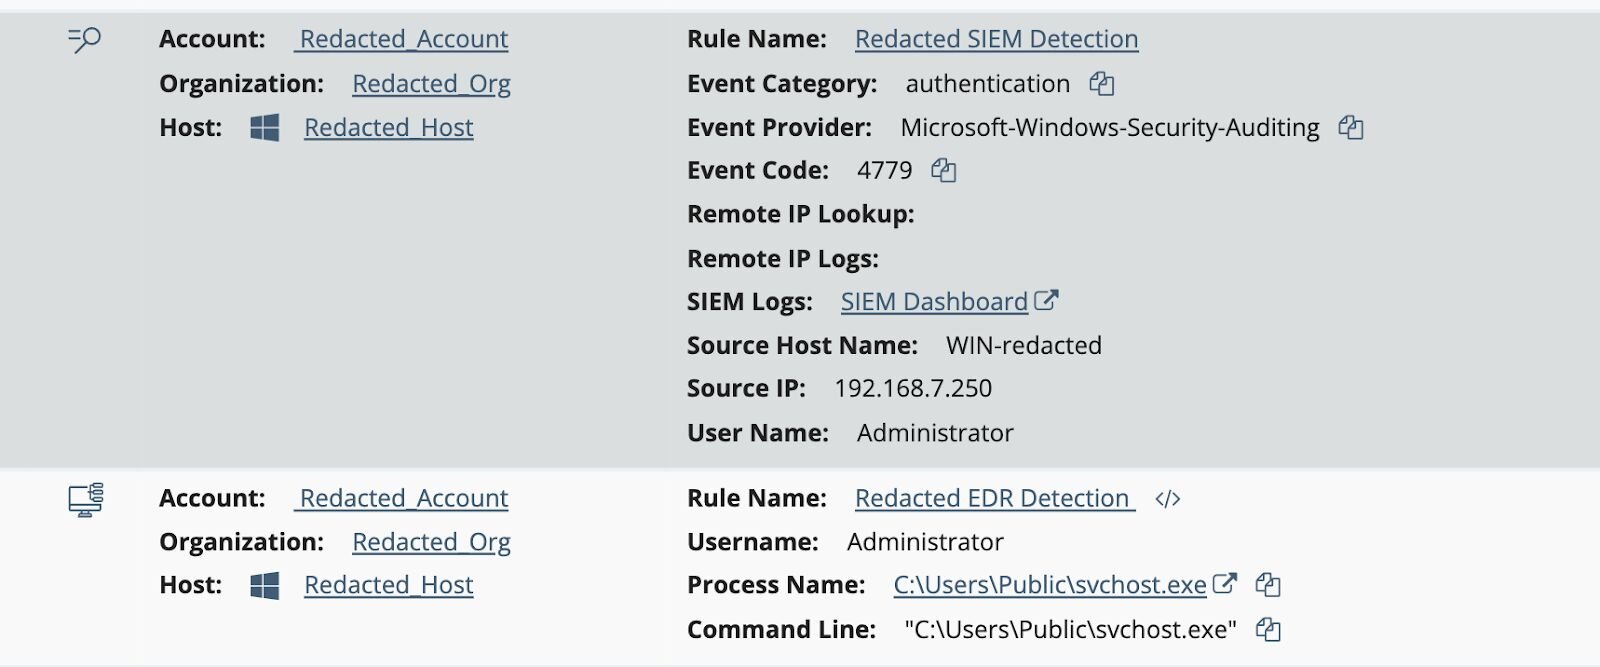
Task: Open Redacted_Org in the EDR detection row
Action: pyautogui.click(x=431, y=542)
